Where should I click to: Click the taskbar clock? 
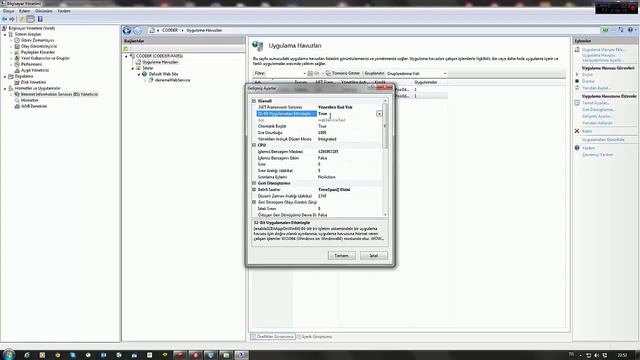[622, 355]
